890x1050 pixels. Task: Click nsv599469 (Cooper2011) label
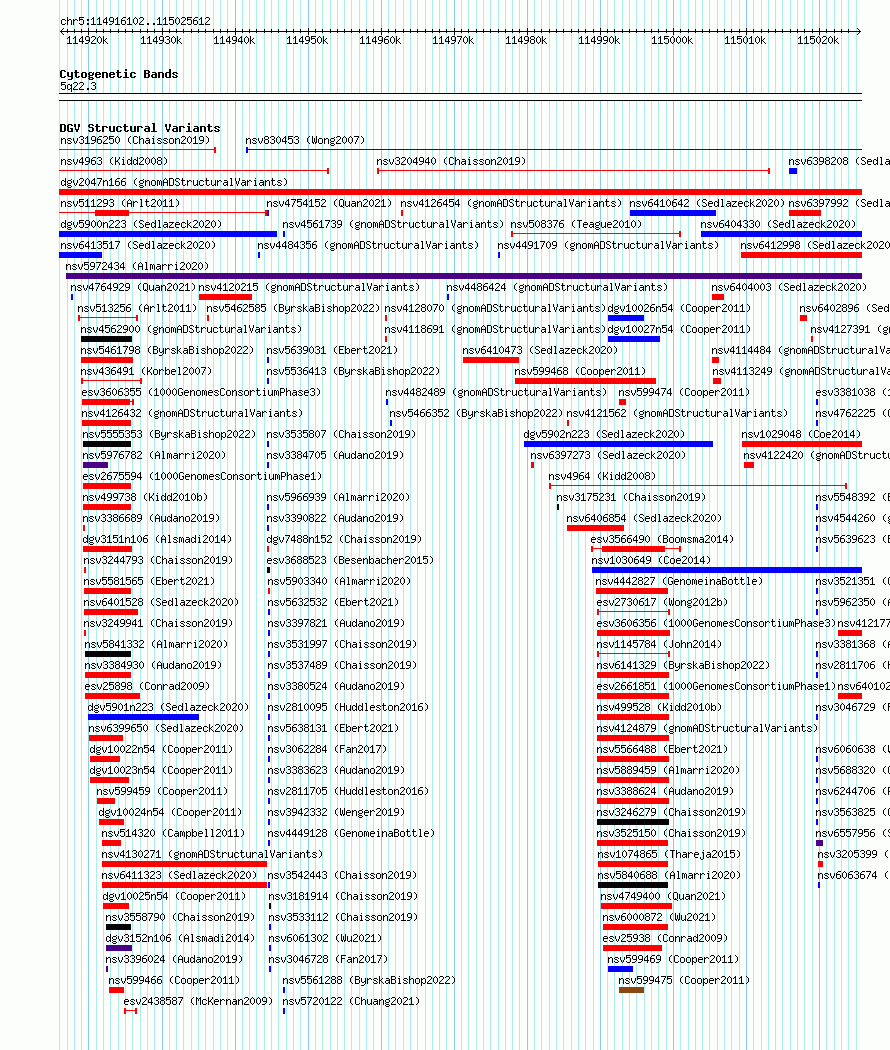pos(673,960)
